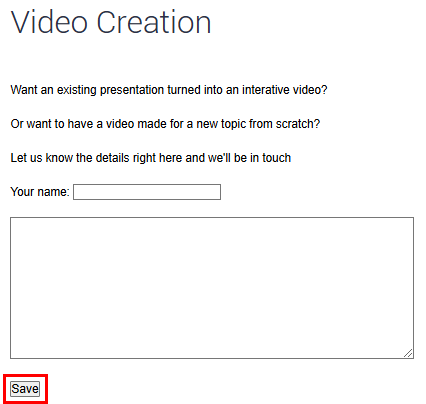Click the 'Let us know the details' line
This screenshot has width=426, height=404.
(x=151, y=158)
